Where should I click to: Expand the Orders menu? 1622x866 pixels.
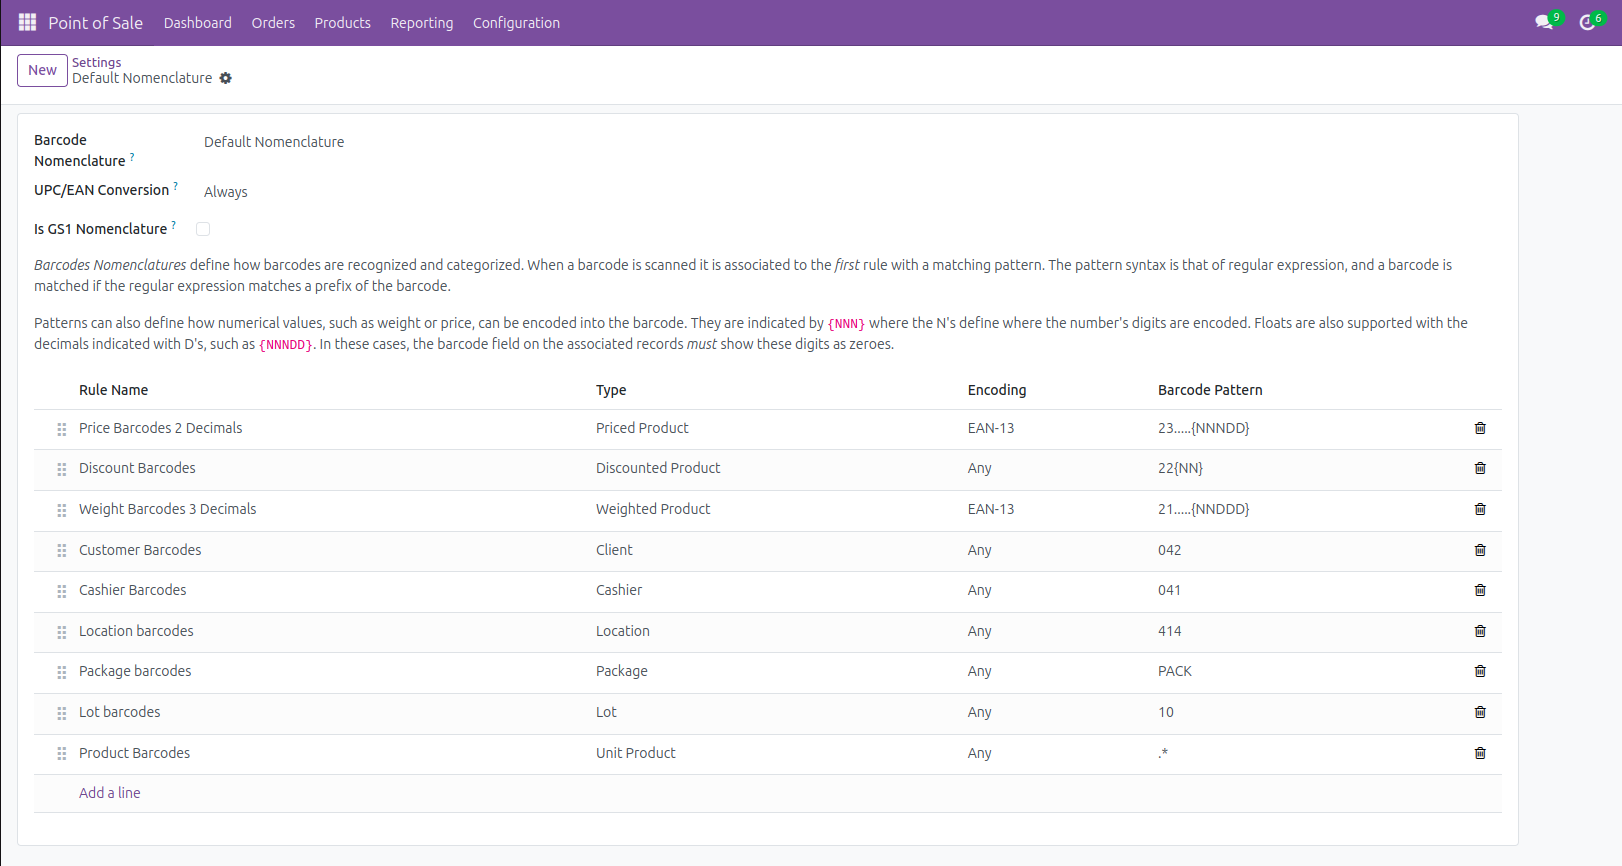[273, 23]
